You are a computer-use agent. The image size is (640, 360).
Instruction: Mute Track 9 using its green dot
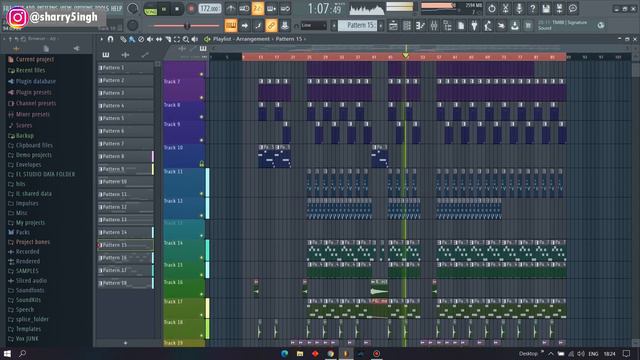coord(201,140)
